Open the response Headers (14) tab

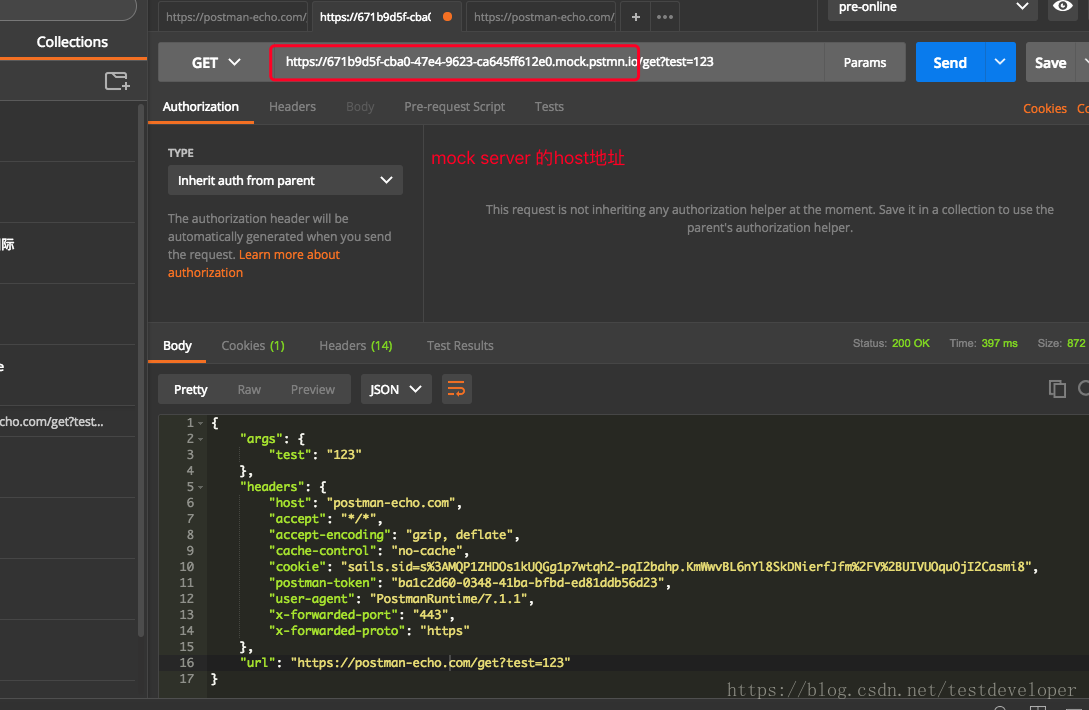click(355, 345)
